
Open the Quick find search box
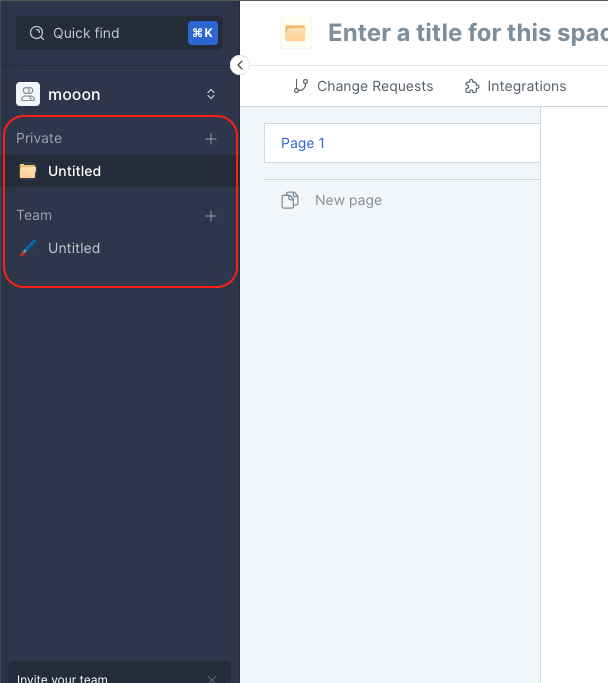(119, 33)
